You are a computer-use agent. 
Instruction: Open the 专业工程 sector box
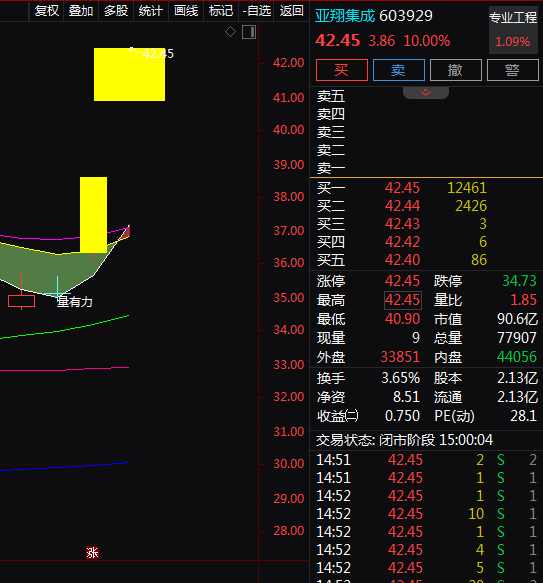tap(513, 30)
